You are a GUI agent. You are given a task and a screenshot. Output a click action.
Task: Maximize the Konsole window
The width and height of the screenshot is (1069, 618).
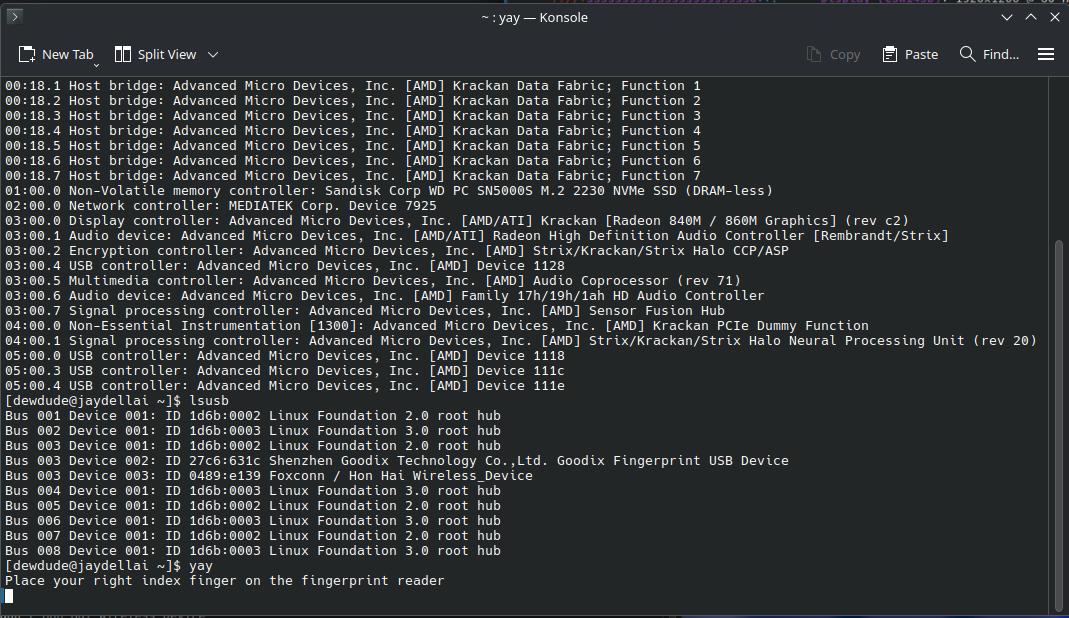[1031, 17]
